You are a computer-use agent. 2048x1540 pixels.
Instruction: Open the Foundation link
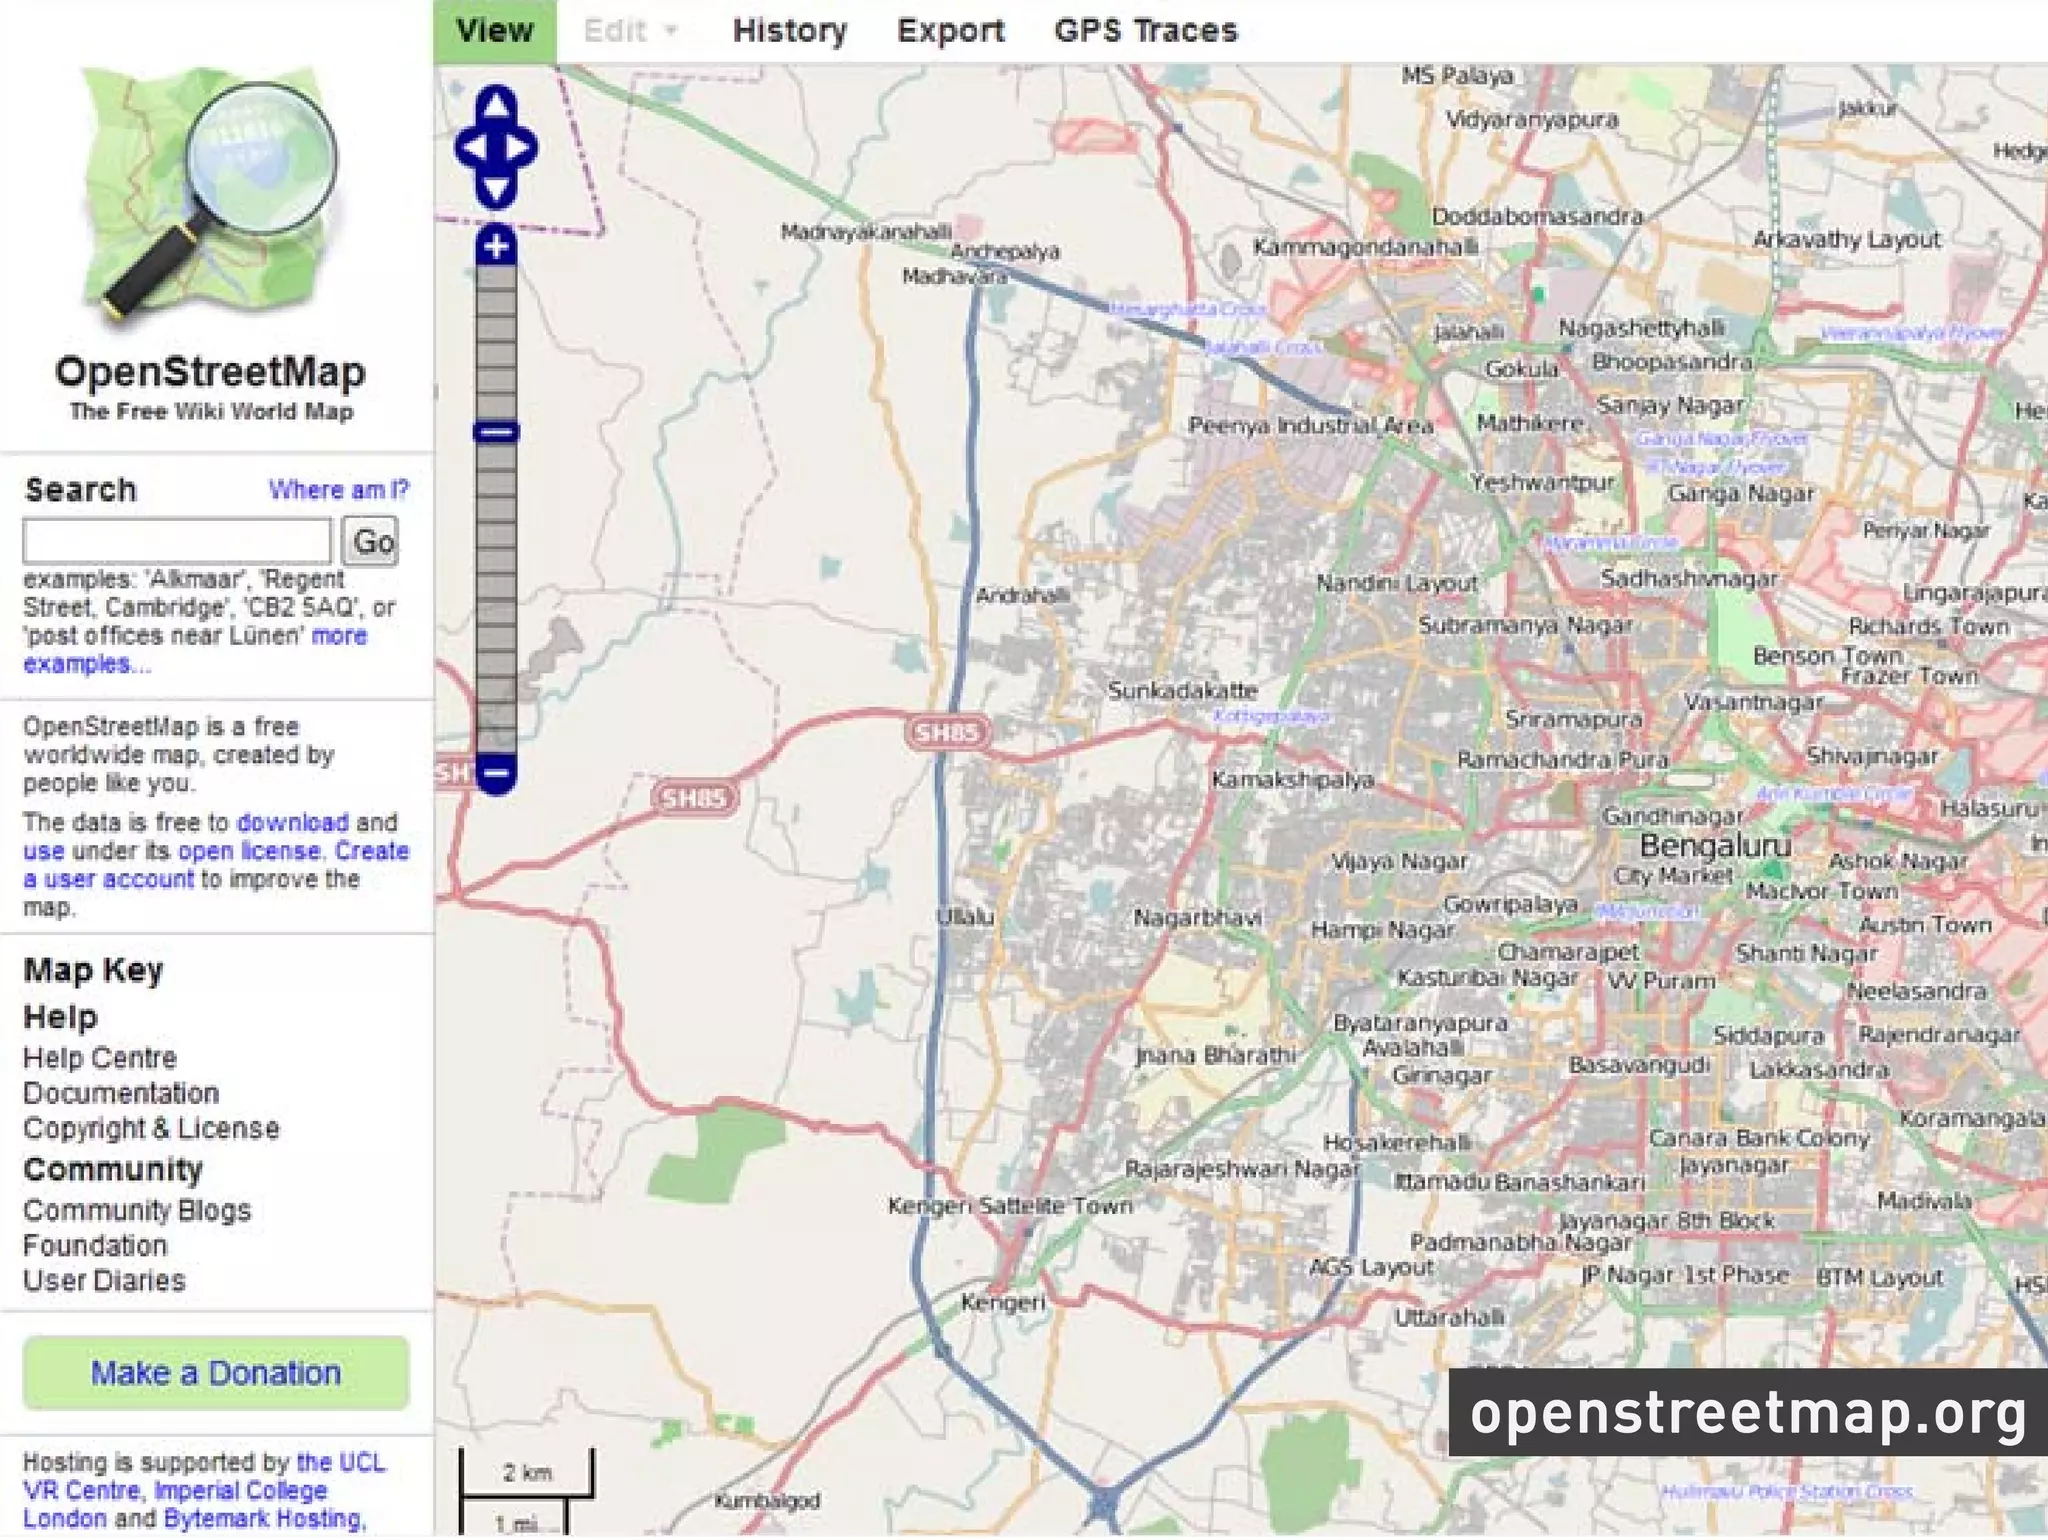point(95,1246)
